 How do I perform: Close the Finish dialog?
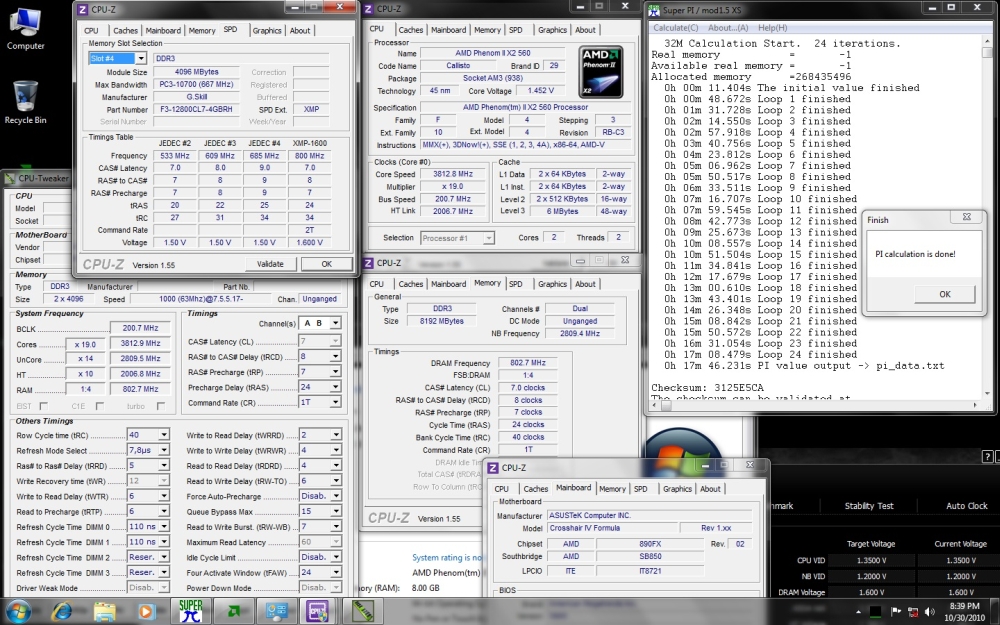click(966, 217)
